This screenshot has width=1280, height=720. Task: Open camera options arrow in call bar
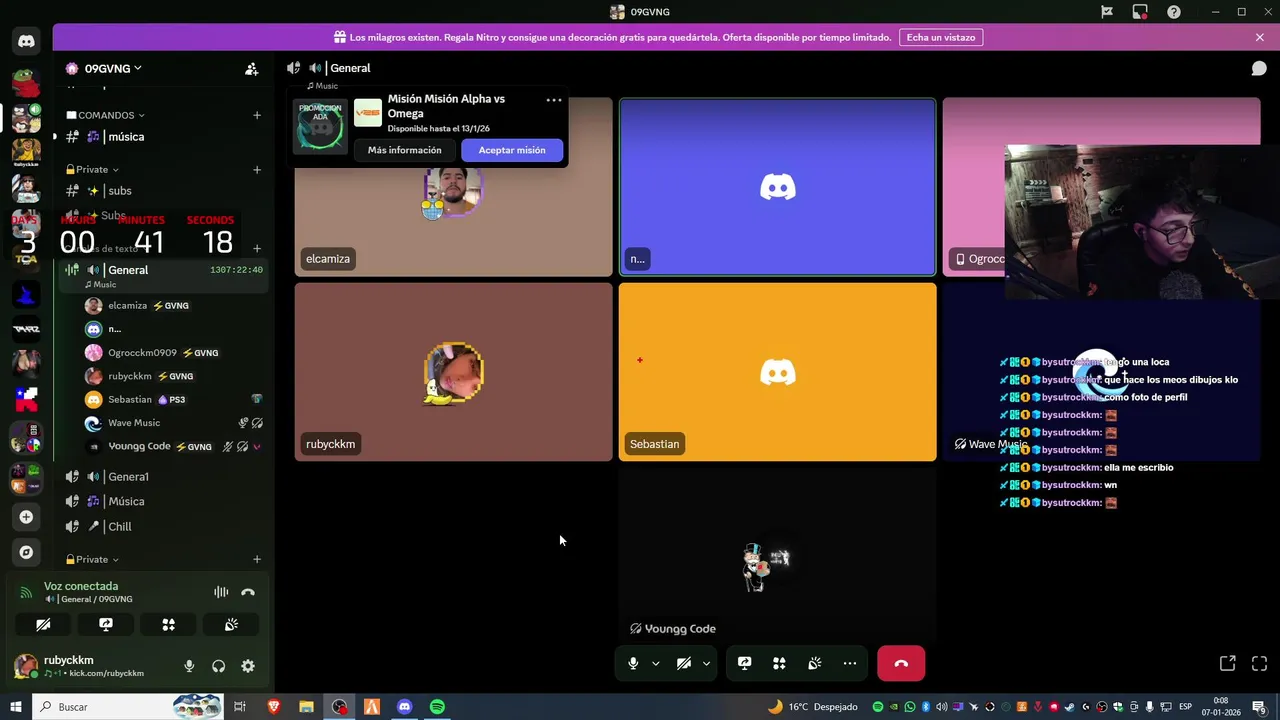[706, 663]
